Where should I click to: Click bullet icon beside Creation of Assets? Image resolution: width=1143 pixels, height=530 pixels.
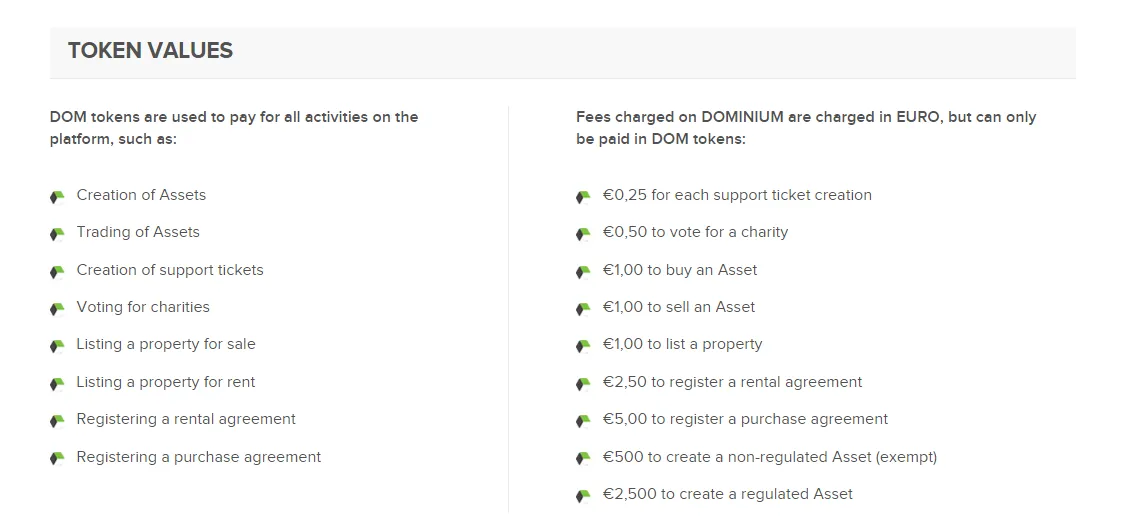tap(58, 197)
